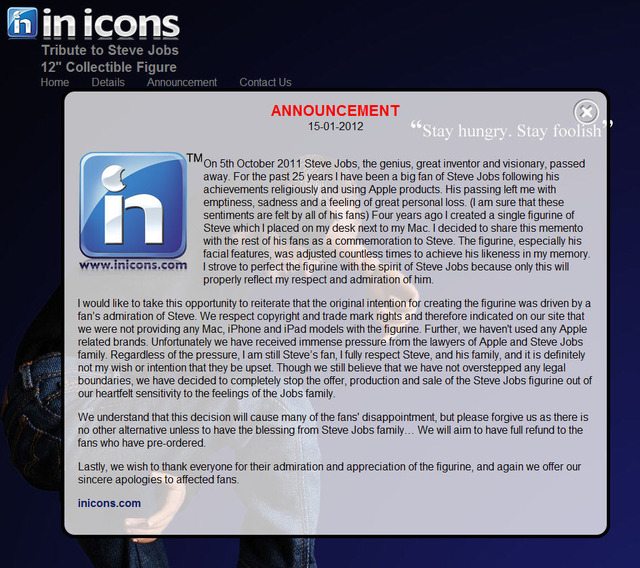This screenshot has height=568, width=640.
Task: Click the "Stay hungry. Stay foolish" quote
Action: pyautogui.click(x=512, y=131)
